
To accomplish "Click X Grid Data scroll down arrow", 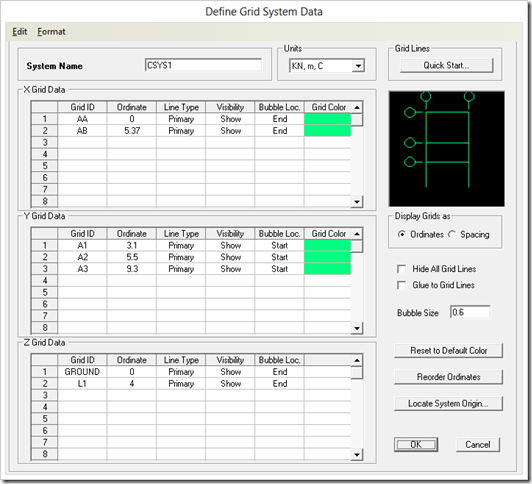I will click(357, 202).
